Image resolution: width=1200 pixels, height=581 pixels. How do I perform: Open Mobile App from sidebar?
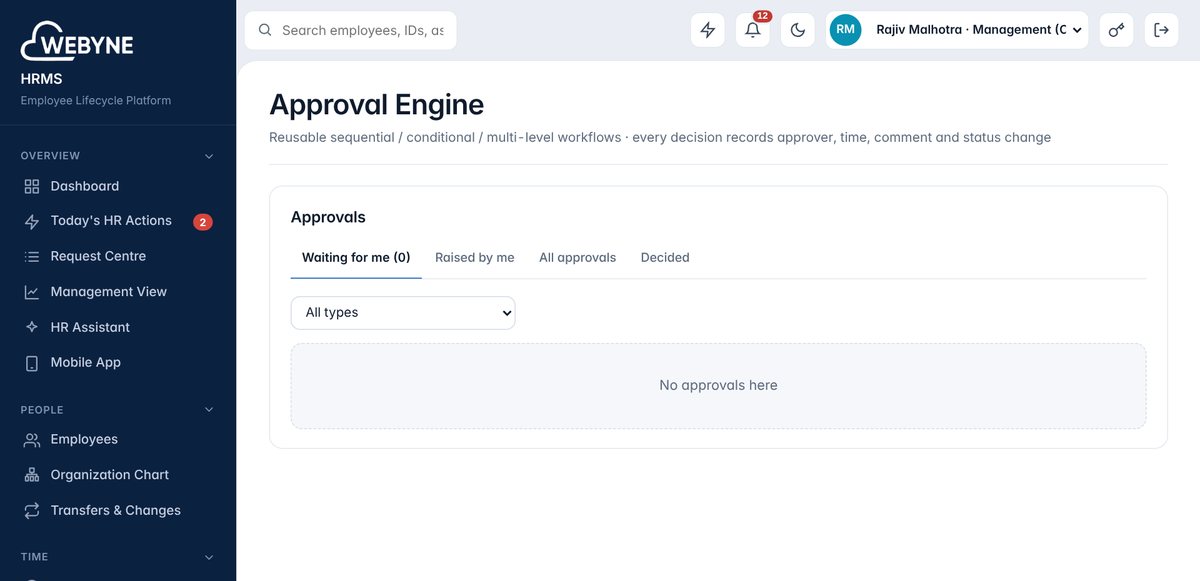86,363
